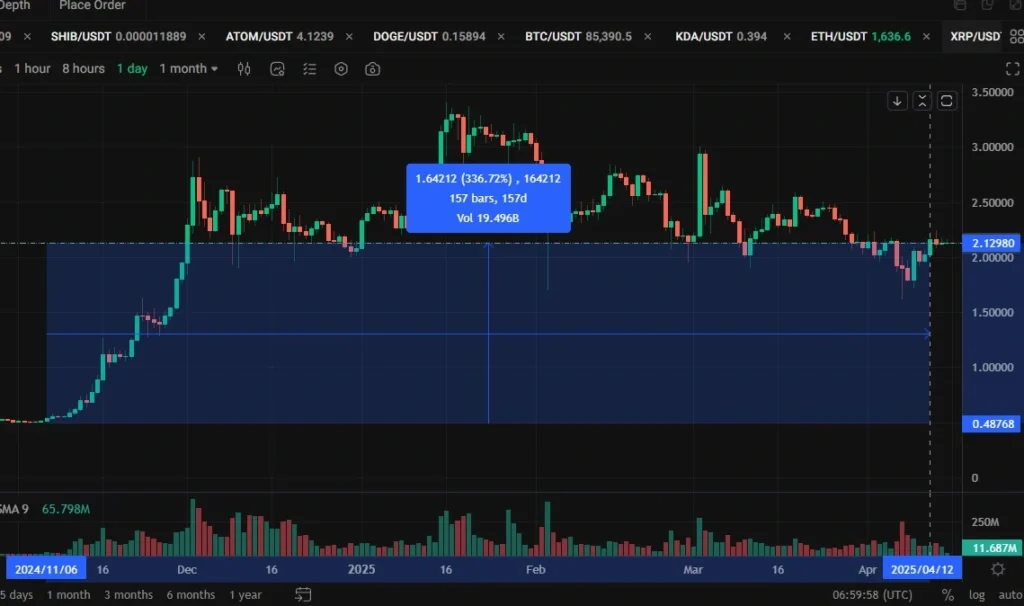This screenshot has width=1024, height=606.
Task: Close the ATOM/USDT tab
Action: point(349,37)
